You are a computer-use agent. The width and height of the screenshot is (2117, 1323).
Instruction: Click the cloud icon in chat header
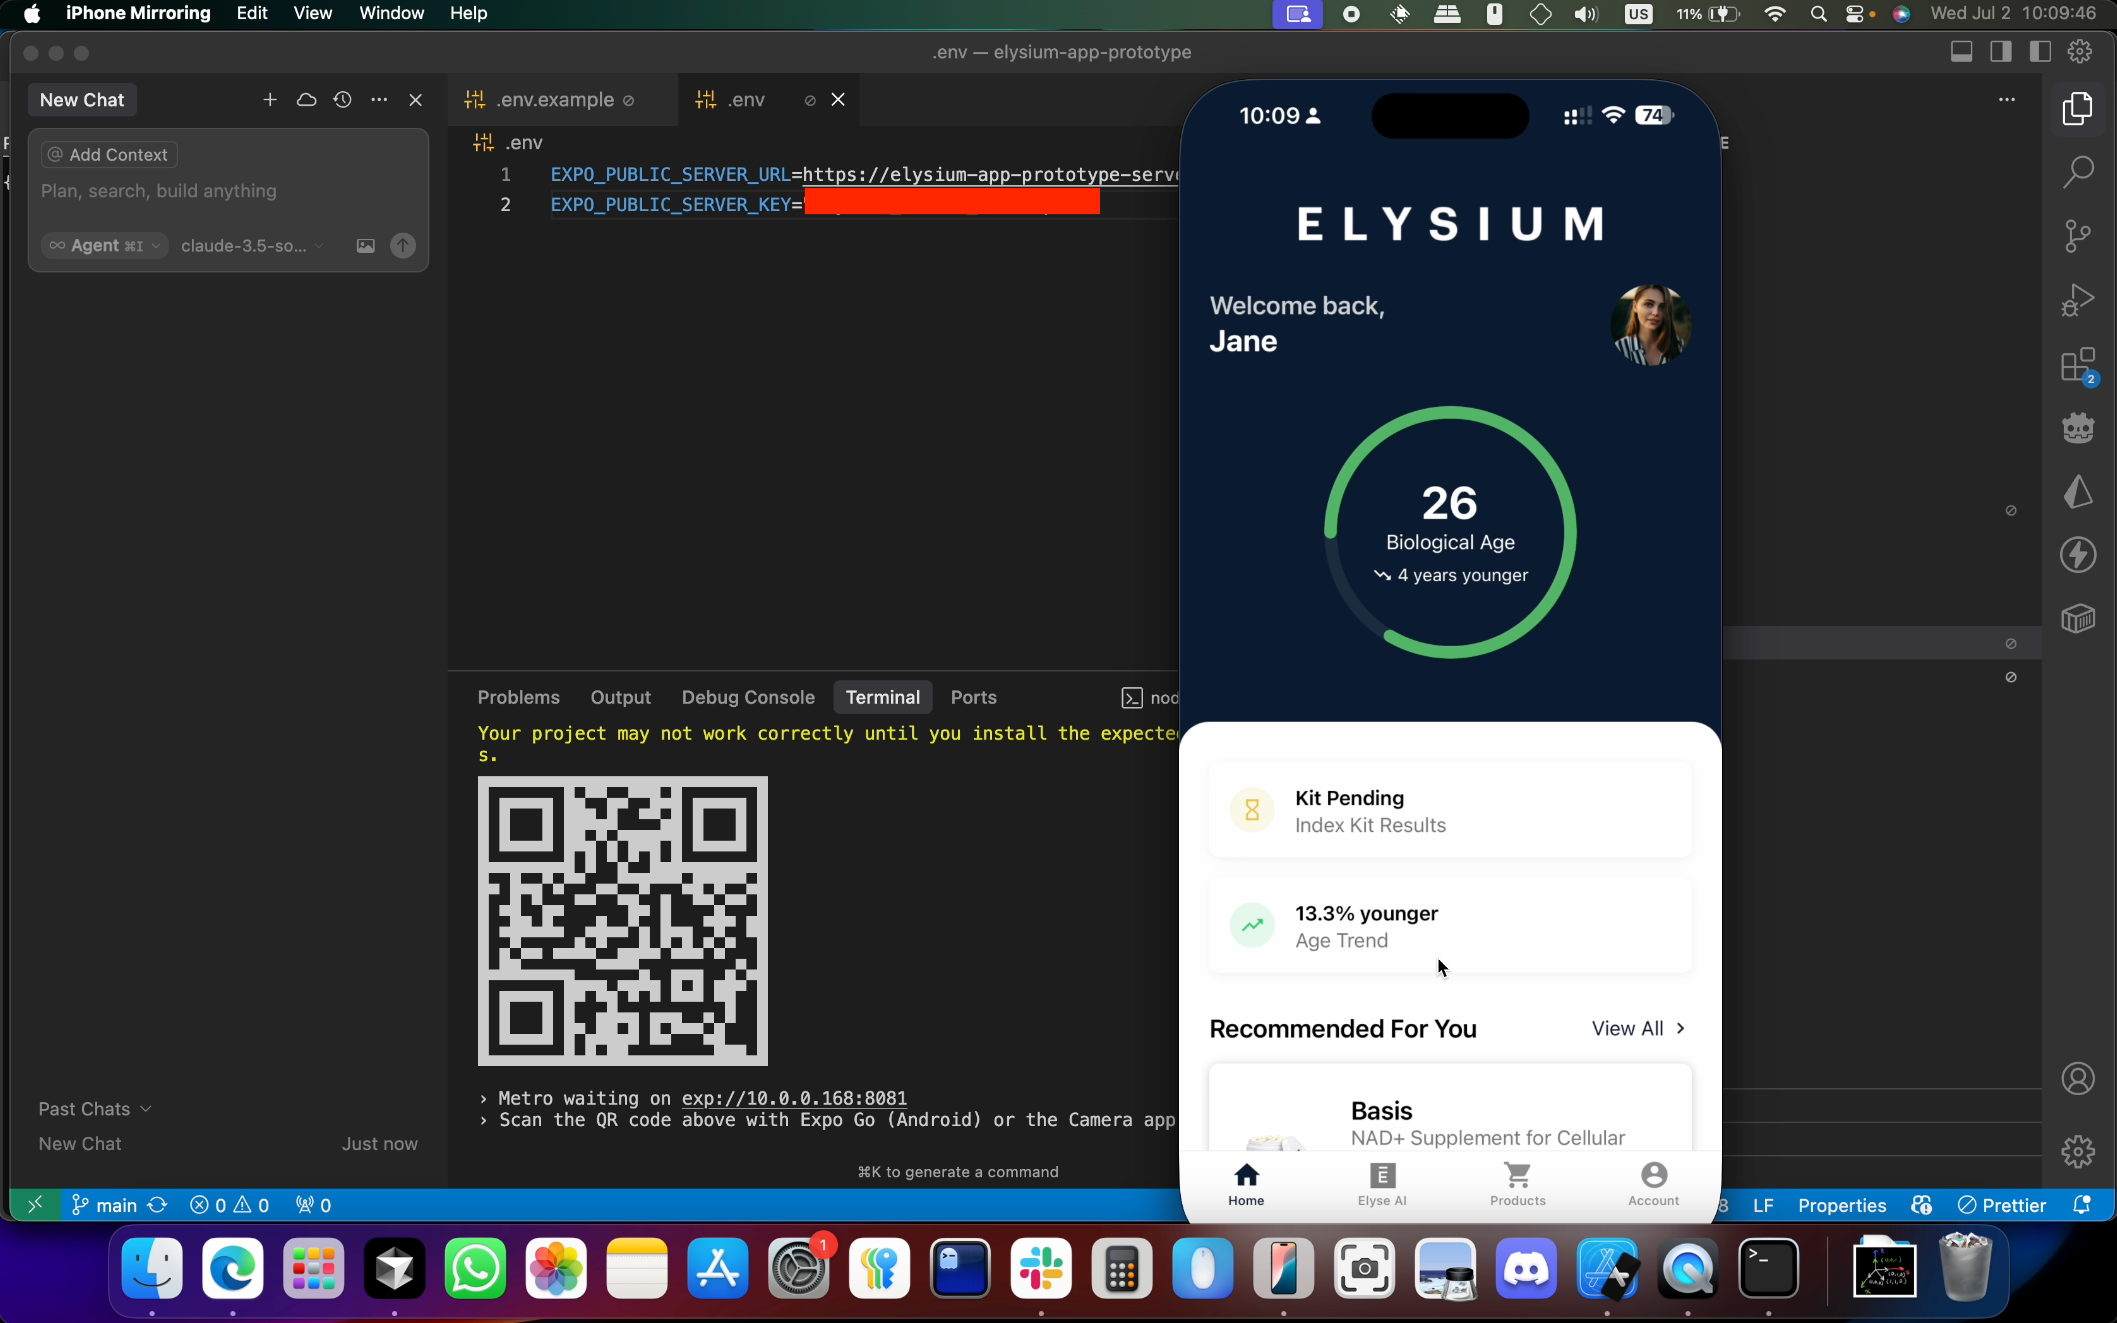point(306,100)
